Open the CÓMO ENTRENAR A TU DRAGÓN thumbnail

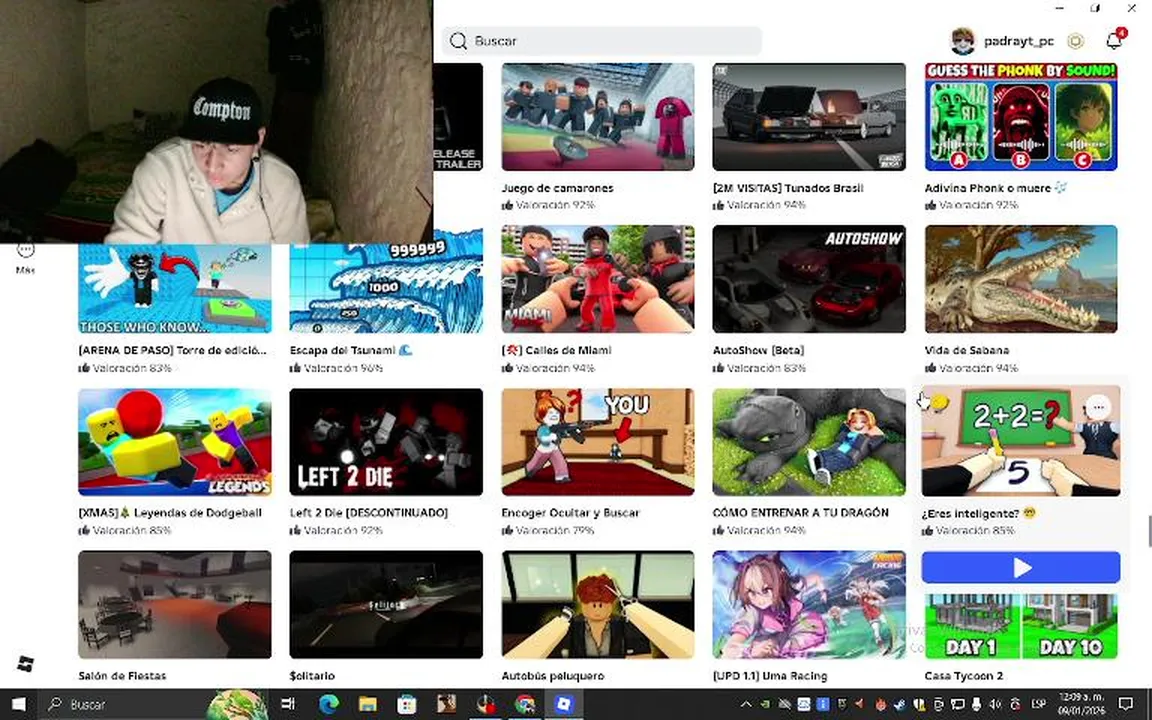point(809,442)
